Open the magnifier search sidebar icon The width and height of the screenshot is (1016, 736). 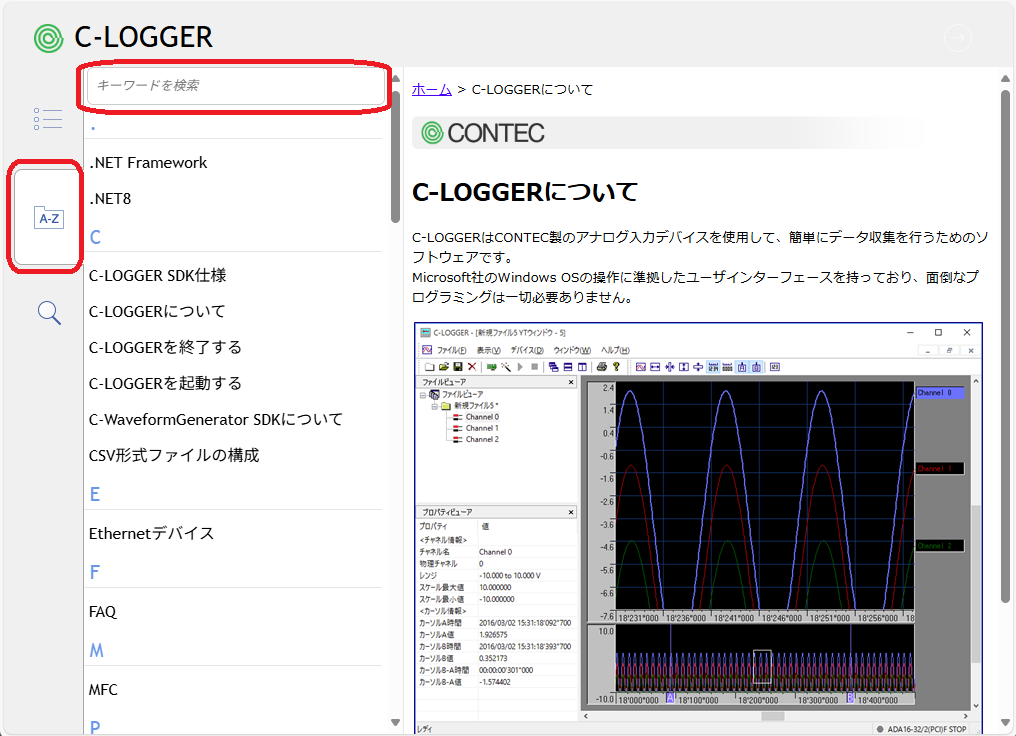tap(48, 313)
